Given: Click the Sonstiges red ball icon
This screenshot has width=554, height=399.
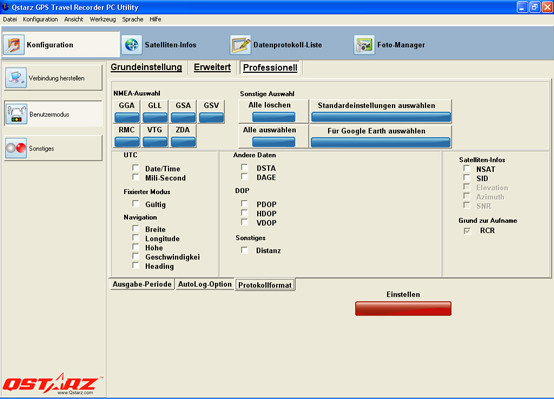Looking at the screenshot, I should 16,148.
